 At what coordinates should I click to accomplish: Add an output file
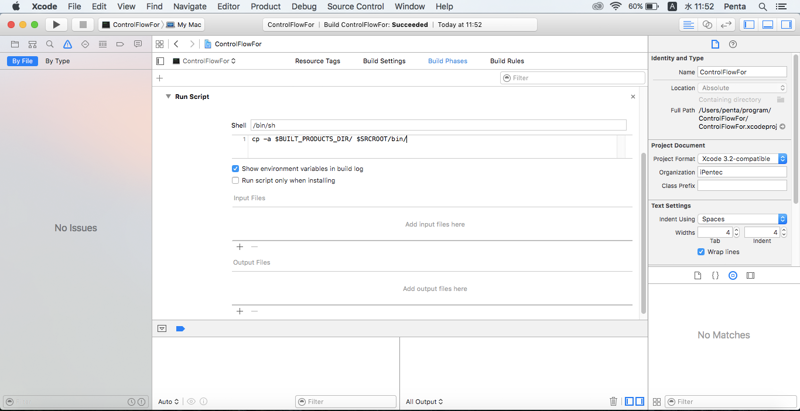[x=239, y=311]
